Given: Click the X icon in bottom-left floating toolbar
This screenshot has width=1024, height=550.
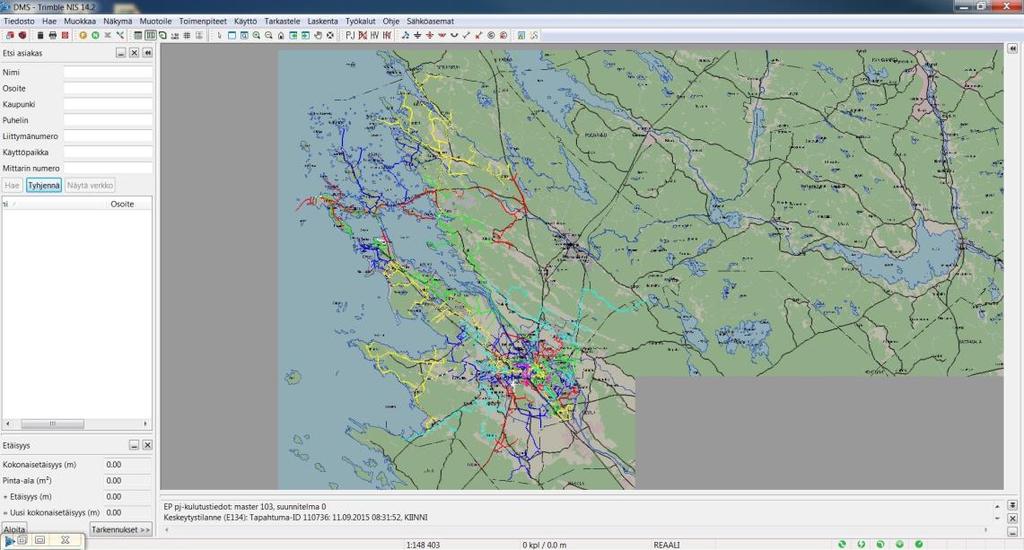Looking at the screenshot, I should [65, 540].
